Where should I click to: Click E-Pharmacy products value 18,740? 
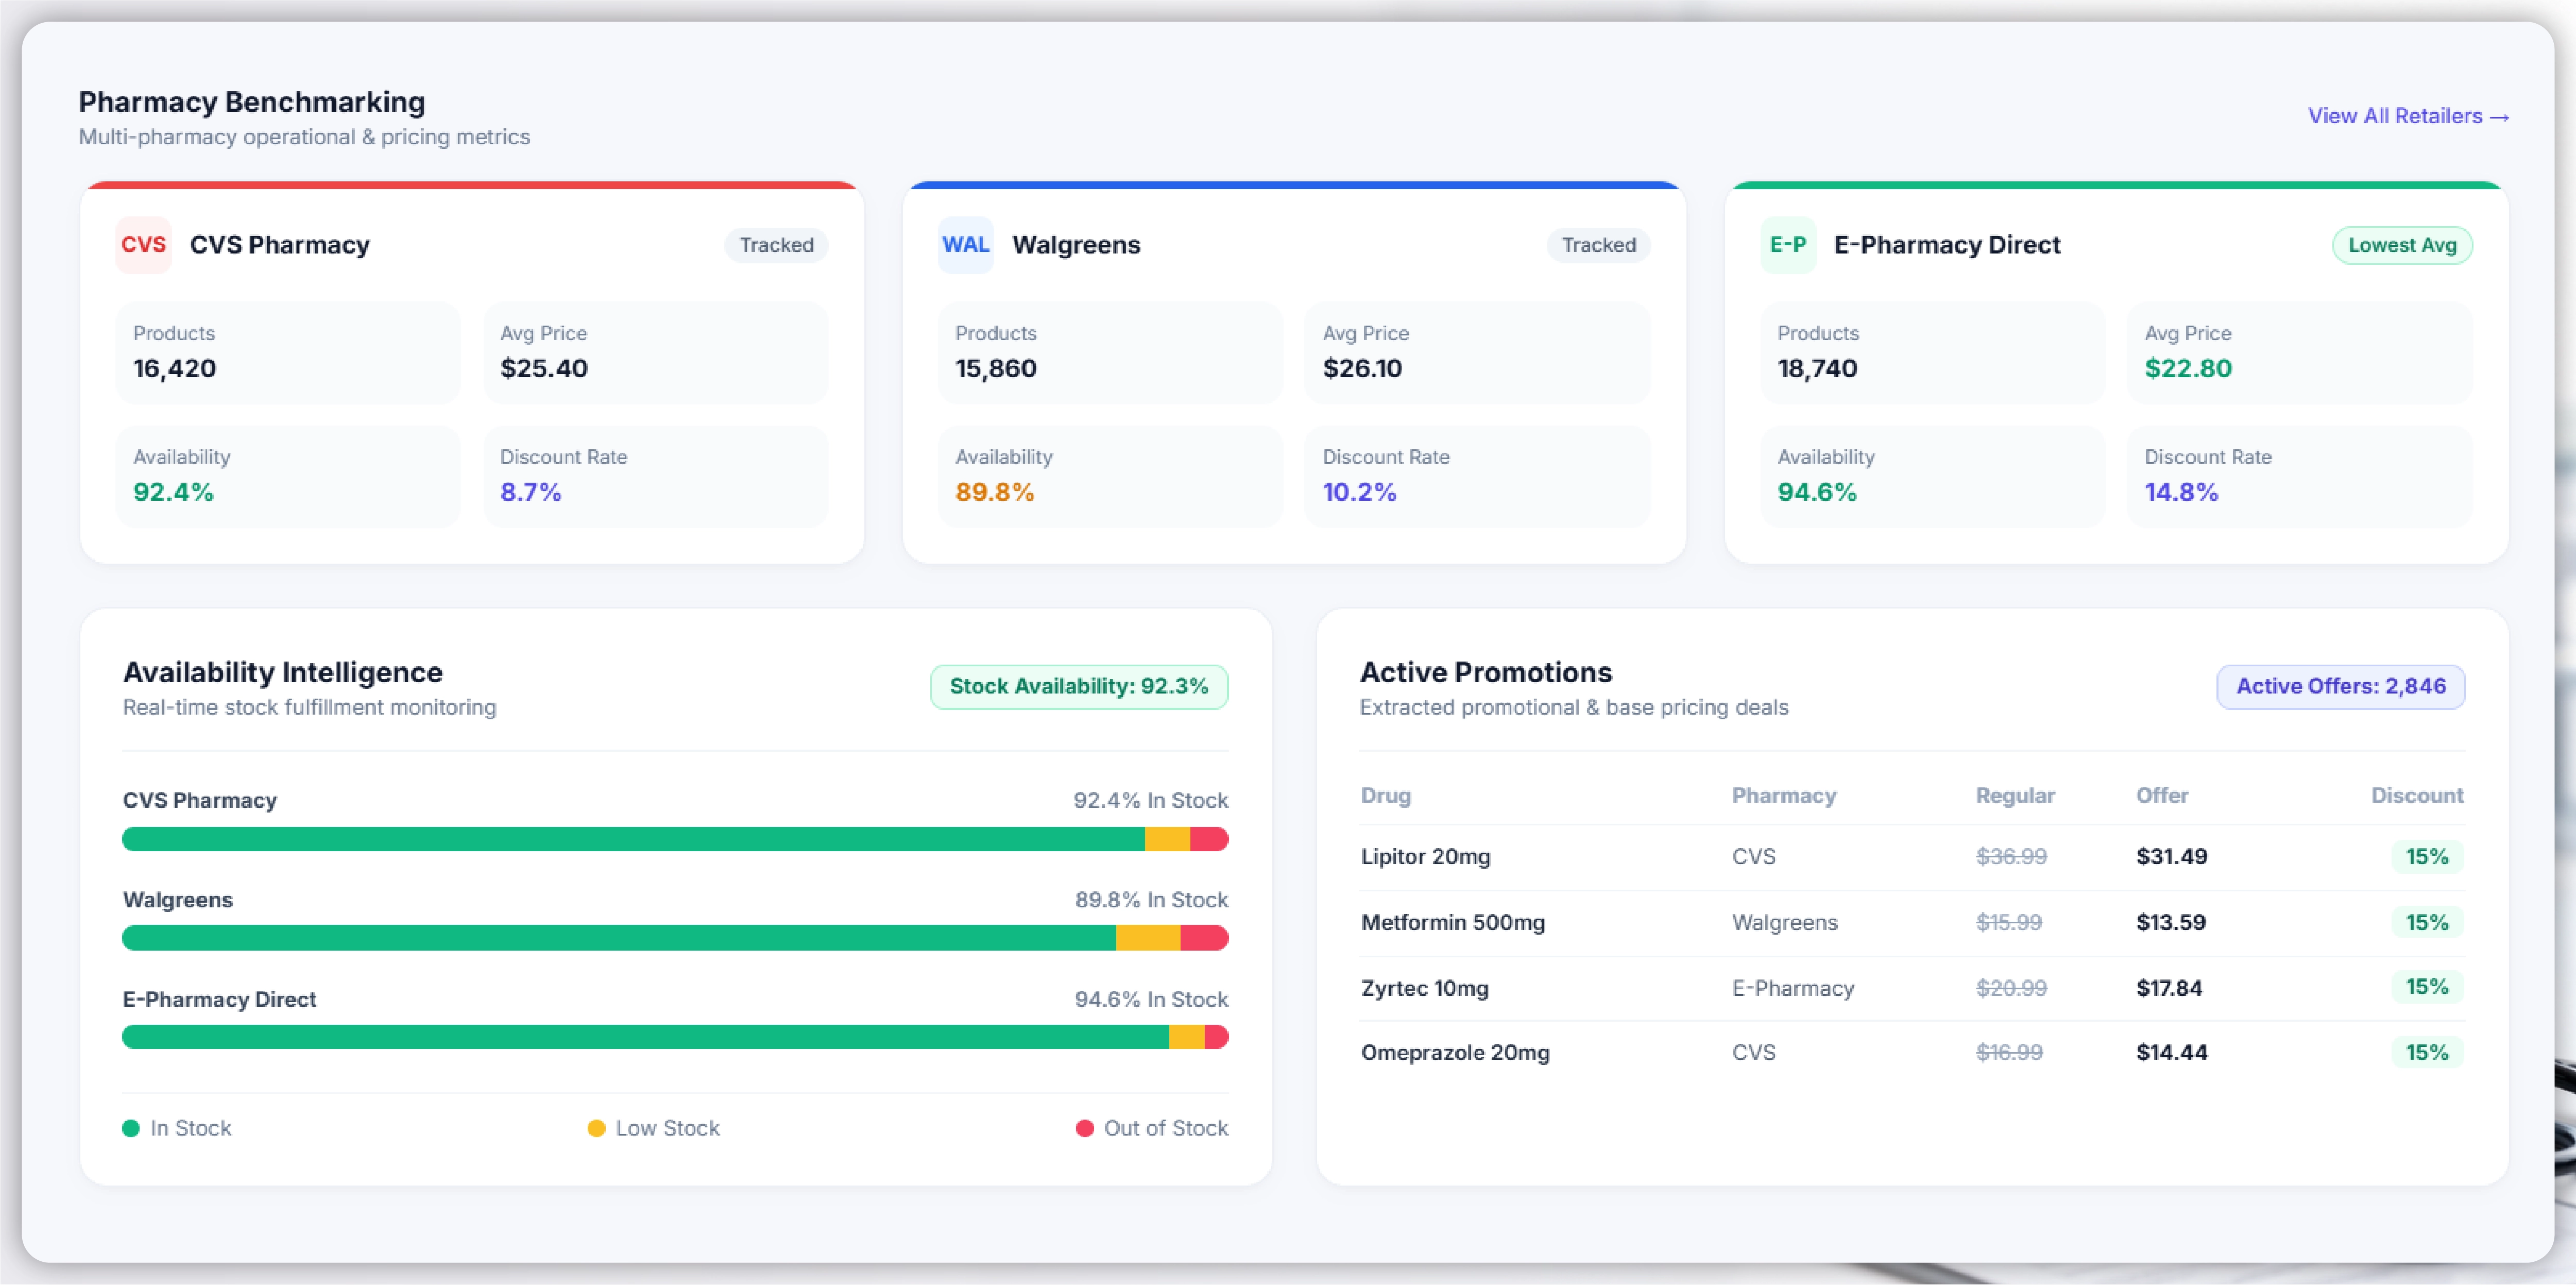click(1817, 369)
